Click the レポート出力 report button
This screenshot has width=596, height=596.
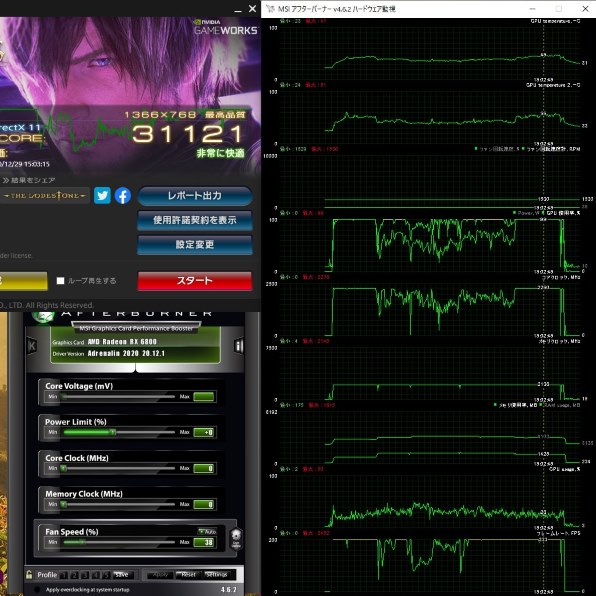[x=195, y=196]
